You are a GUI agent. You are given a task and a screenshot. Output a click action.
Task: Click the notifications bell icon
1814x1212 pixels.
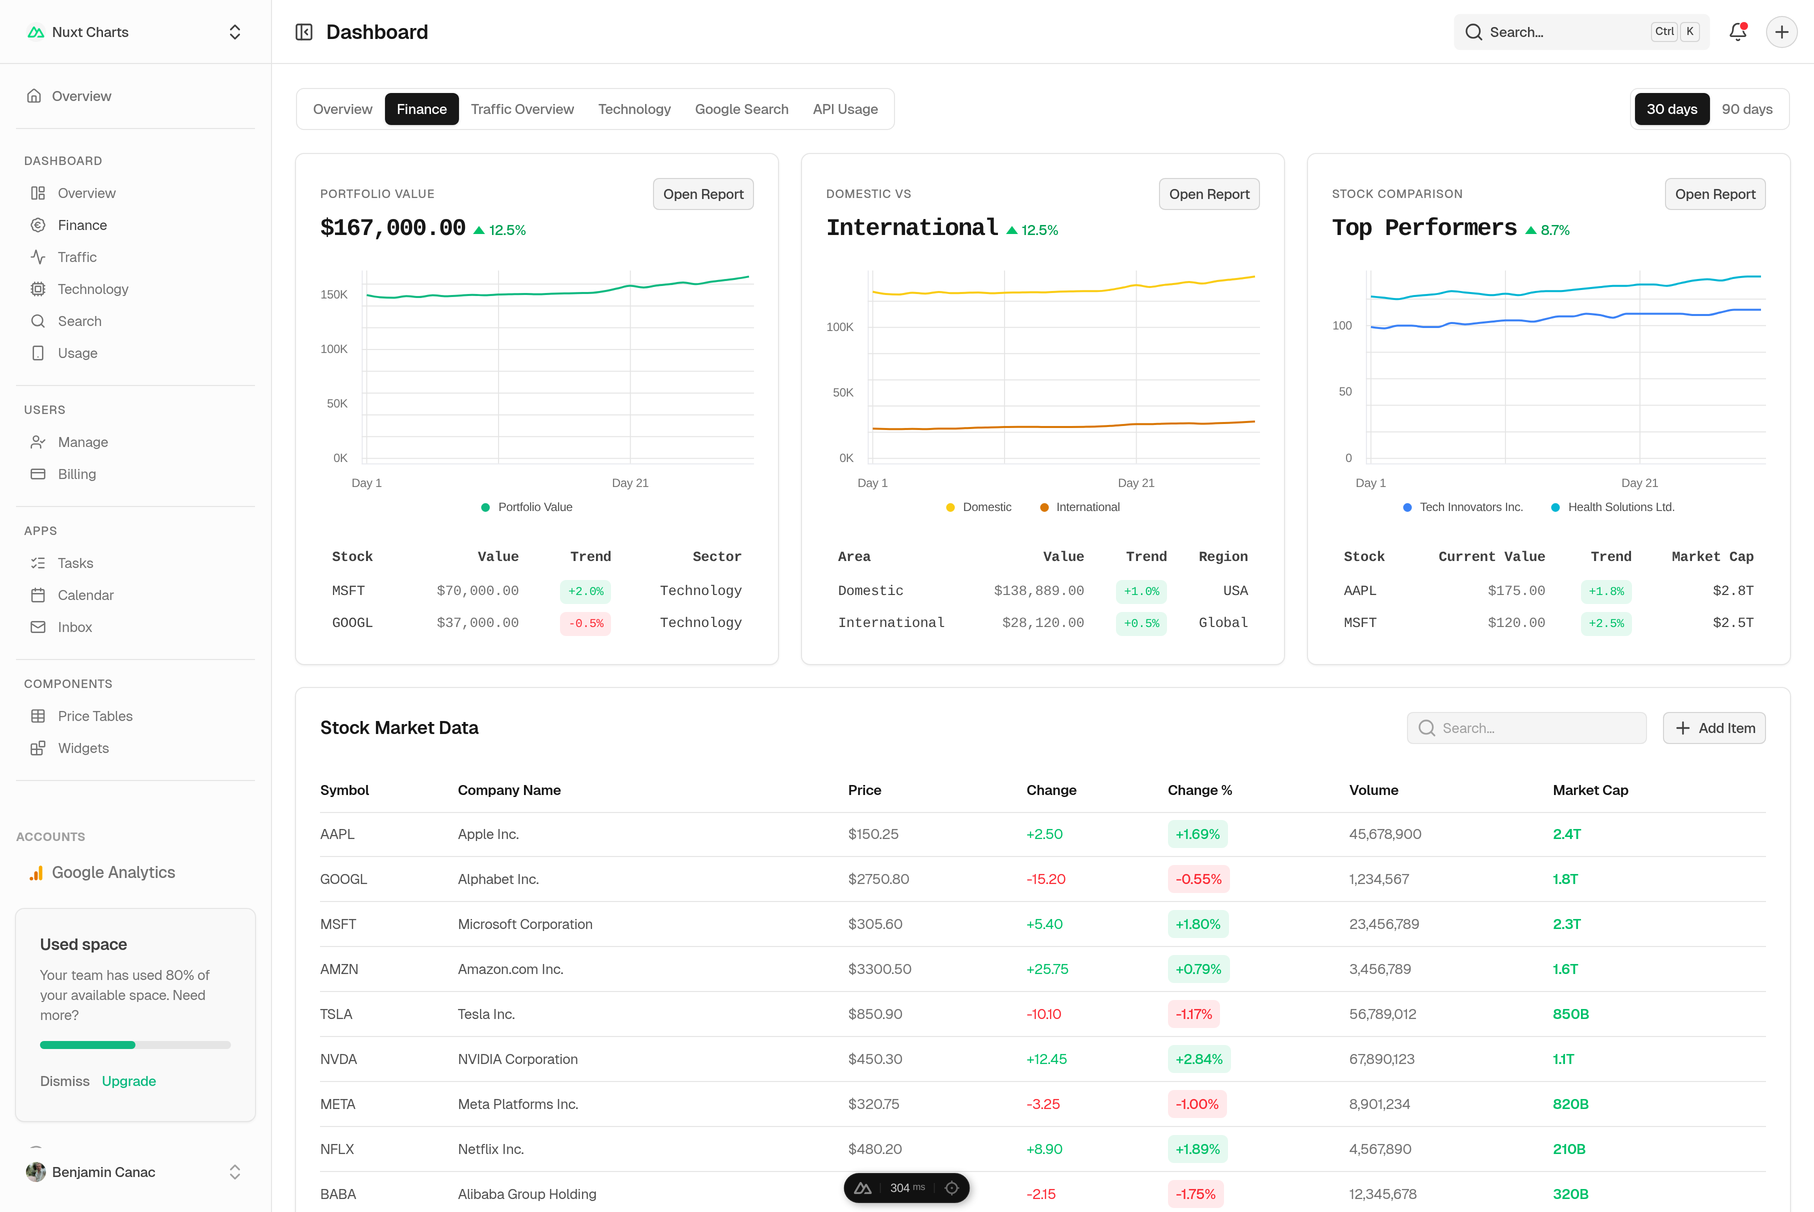pyautogui.click(x=1738, y=32)
